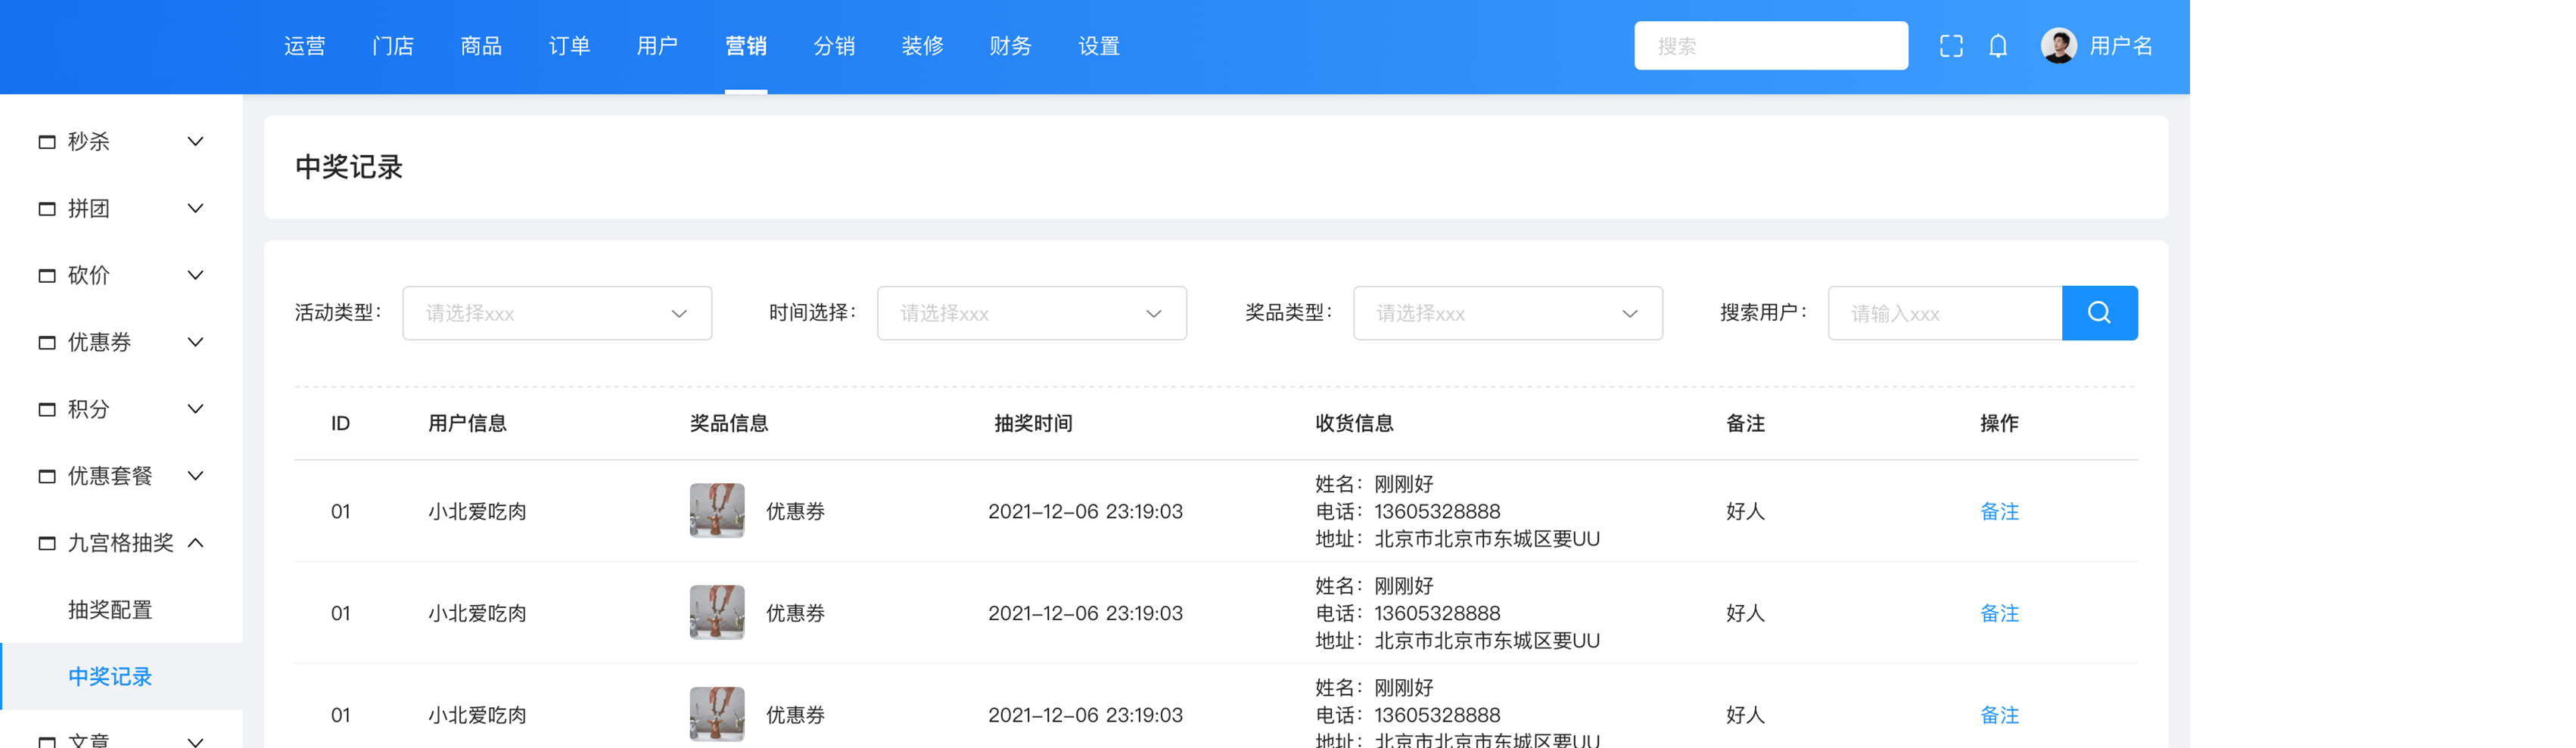Select 抽奖配置 in the sidebar
Screen dimensions: 2576x748
click(110, 610)
